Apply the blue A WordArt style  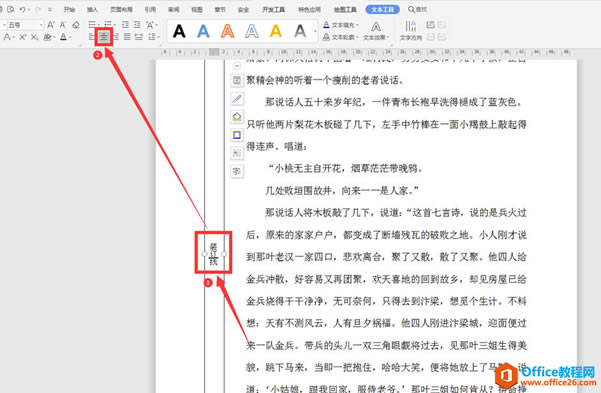pos(203,31)
